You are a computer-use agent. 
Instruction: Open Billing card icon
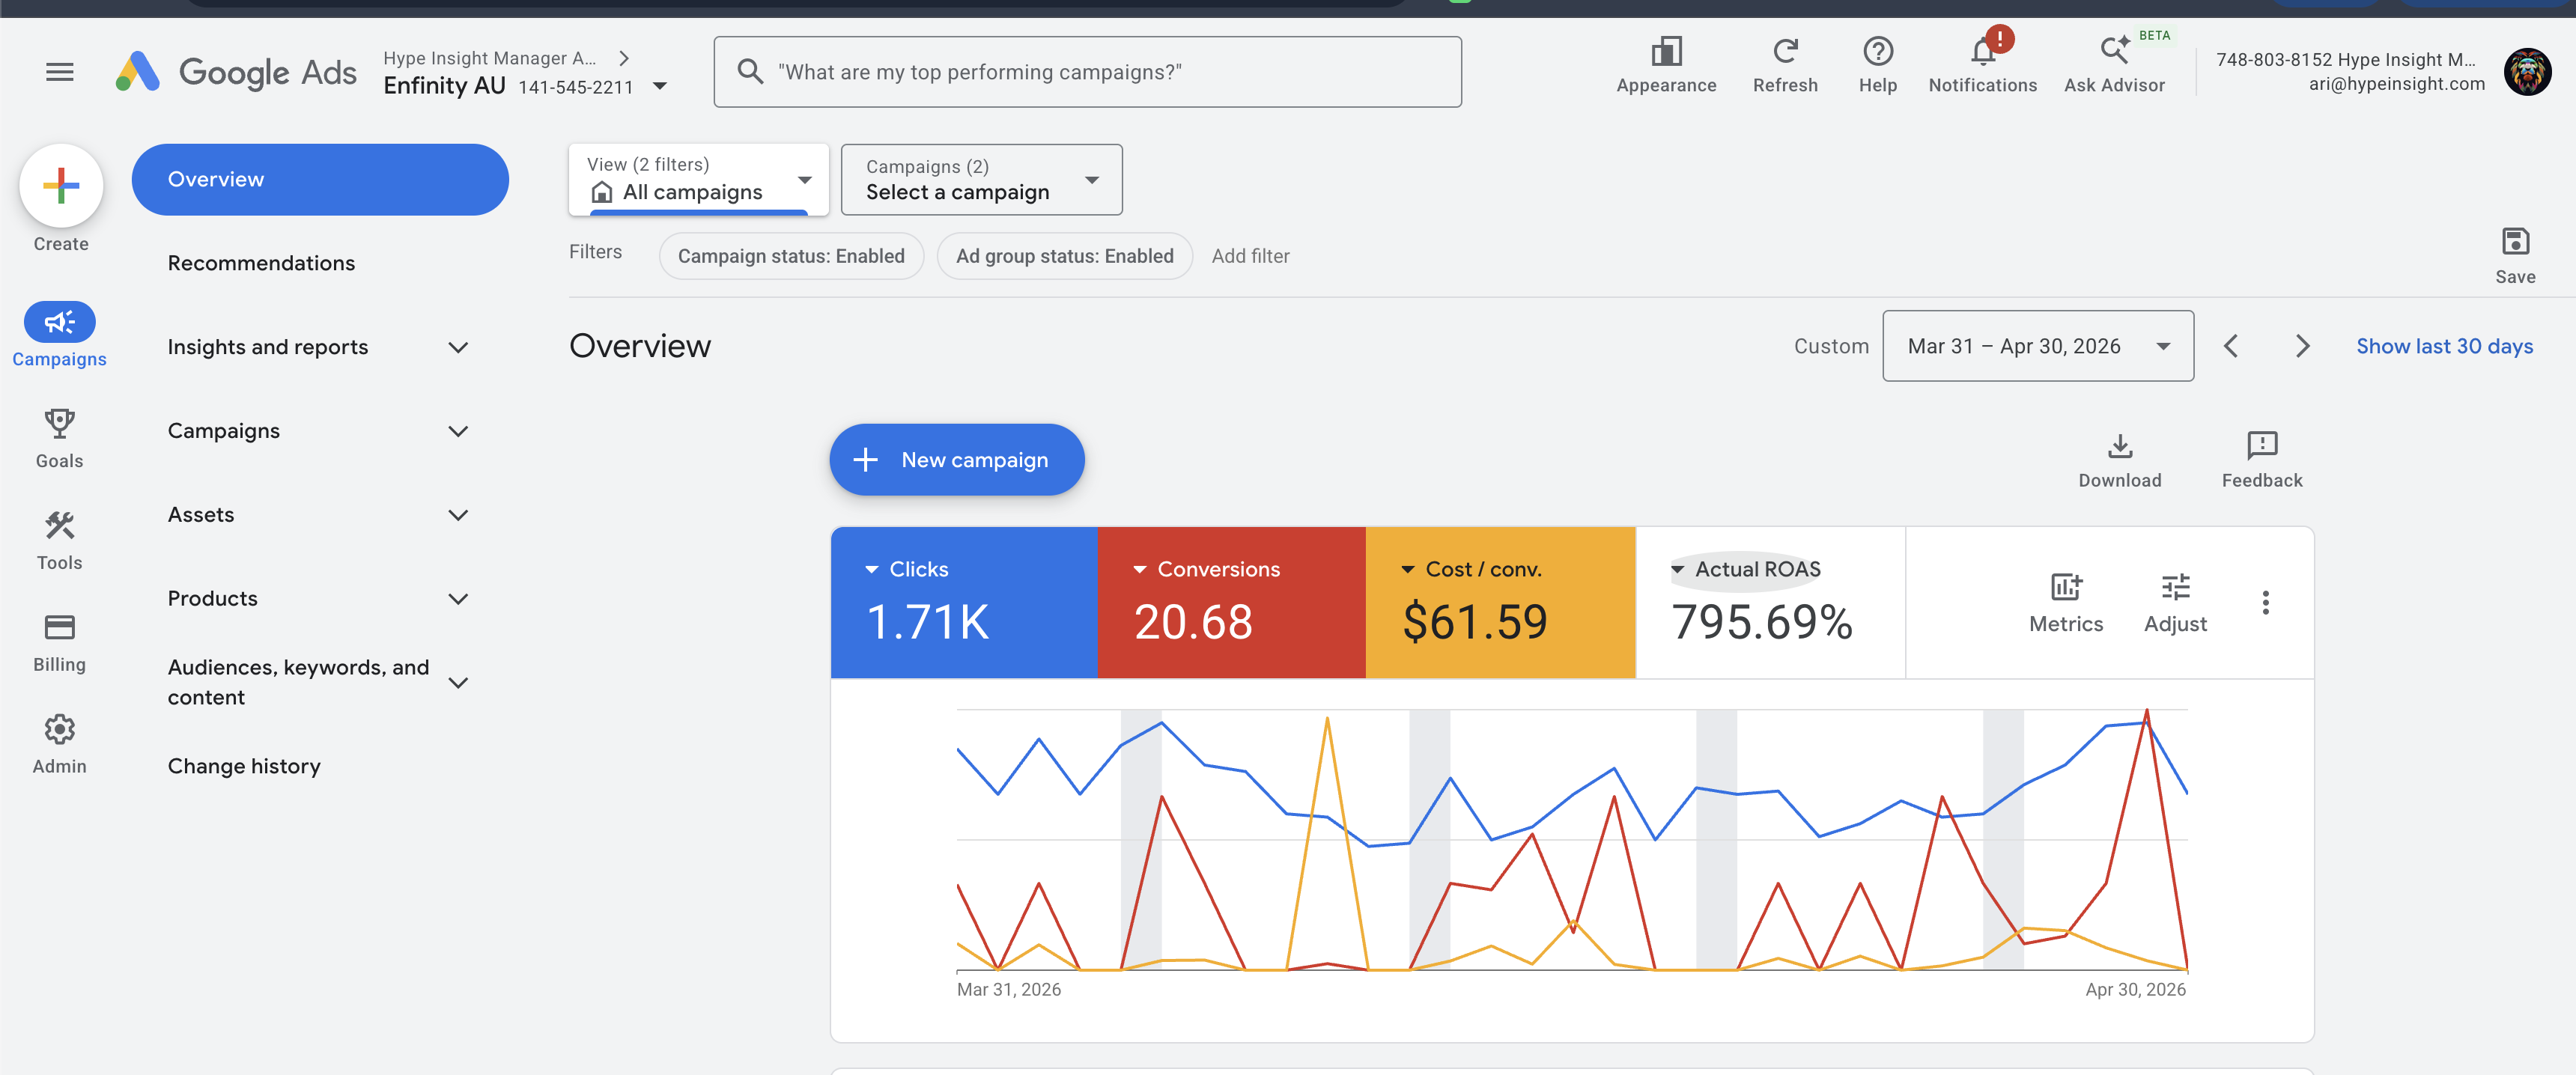(60, 628)
